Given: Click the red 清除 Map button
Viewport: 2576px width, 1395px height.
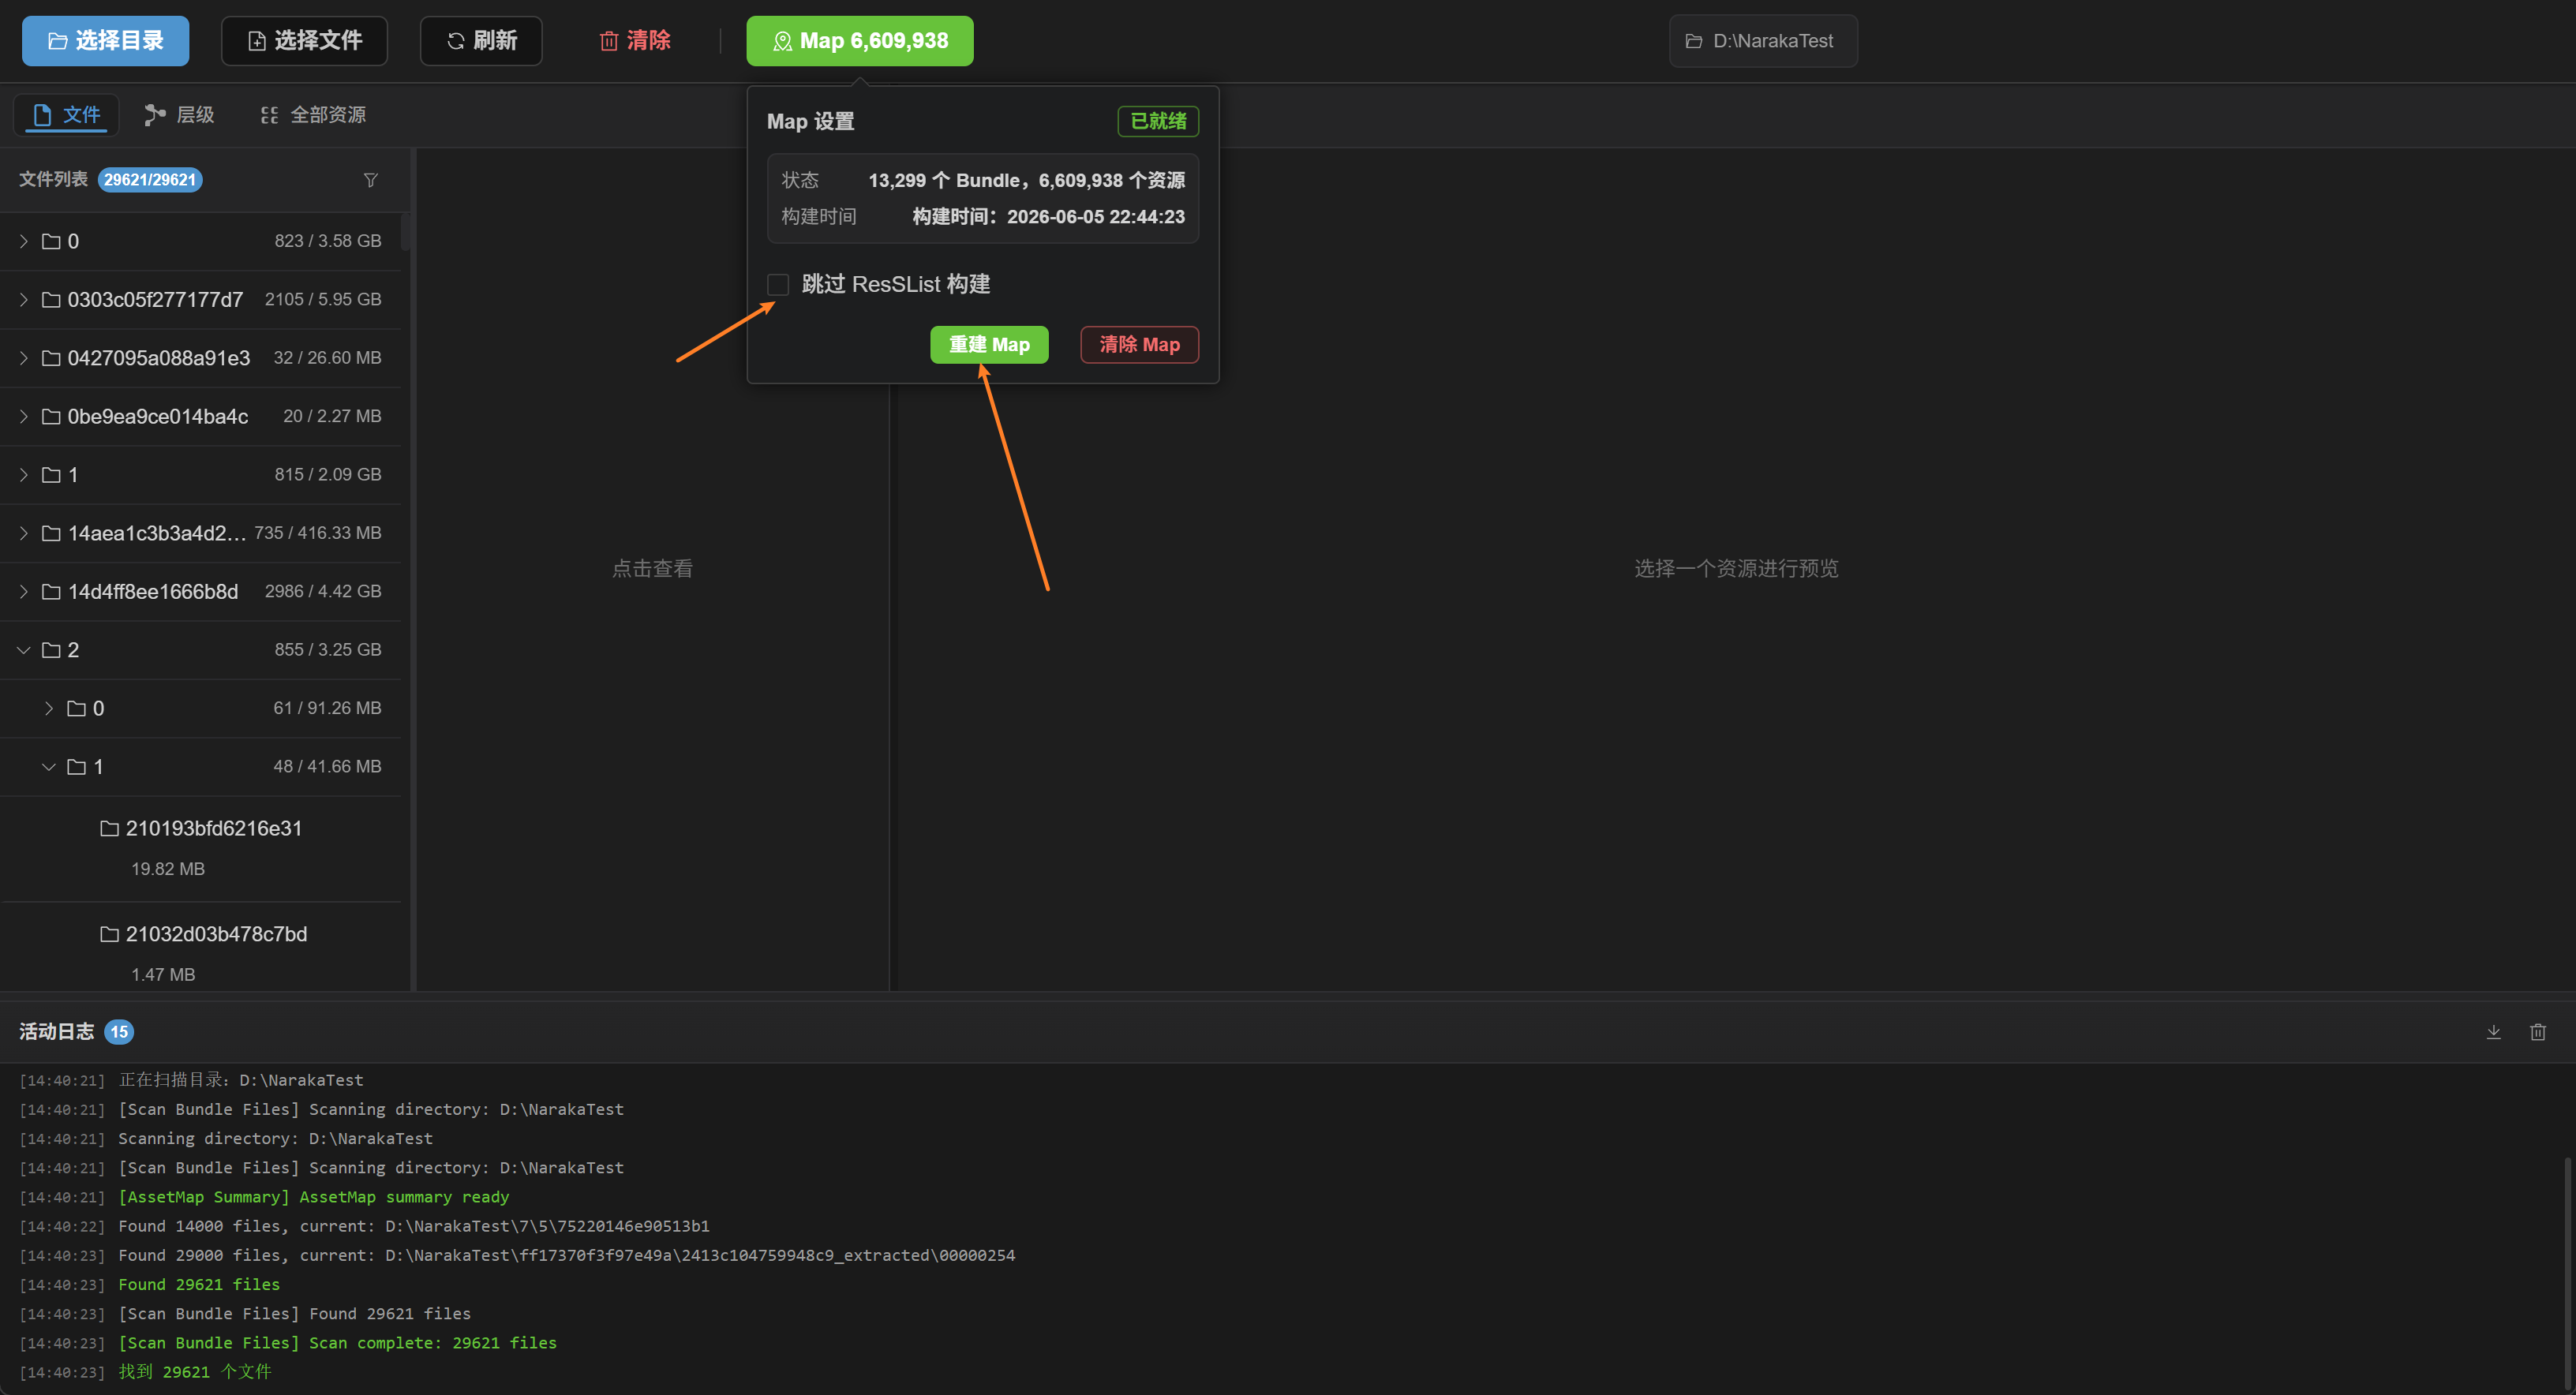Looking at the screenshot, I should point(1139,345).
